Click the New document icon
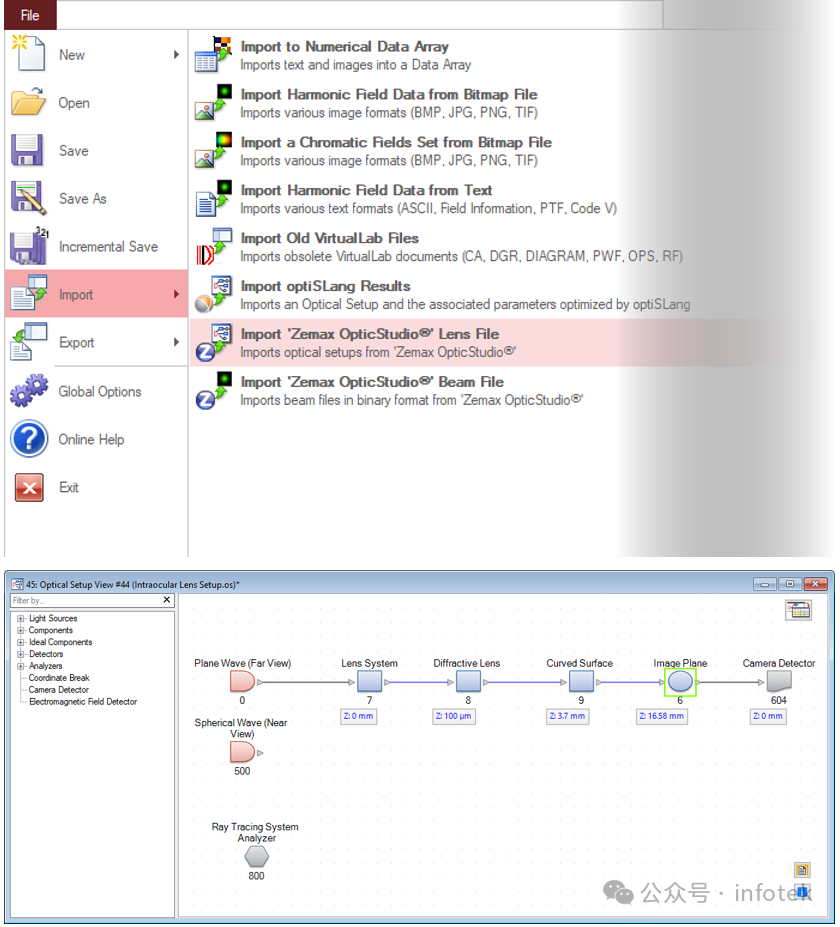The width and height of the screenshot is (840, 927). click(x=28, y=53)
